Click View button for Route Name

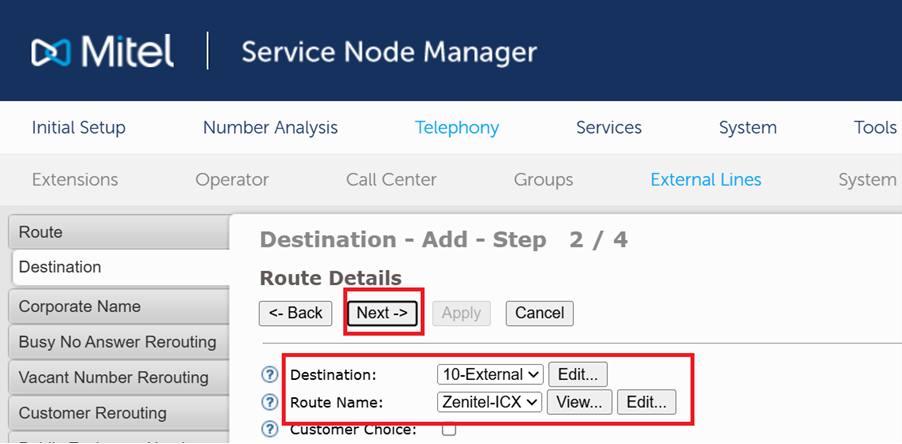(x=579, y=402)
